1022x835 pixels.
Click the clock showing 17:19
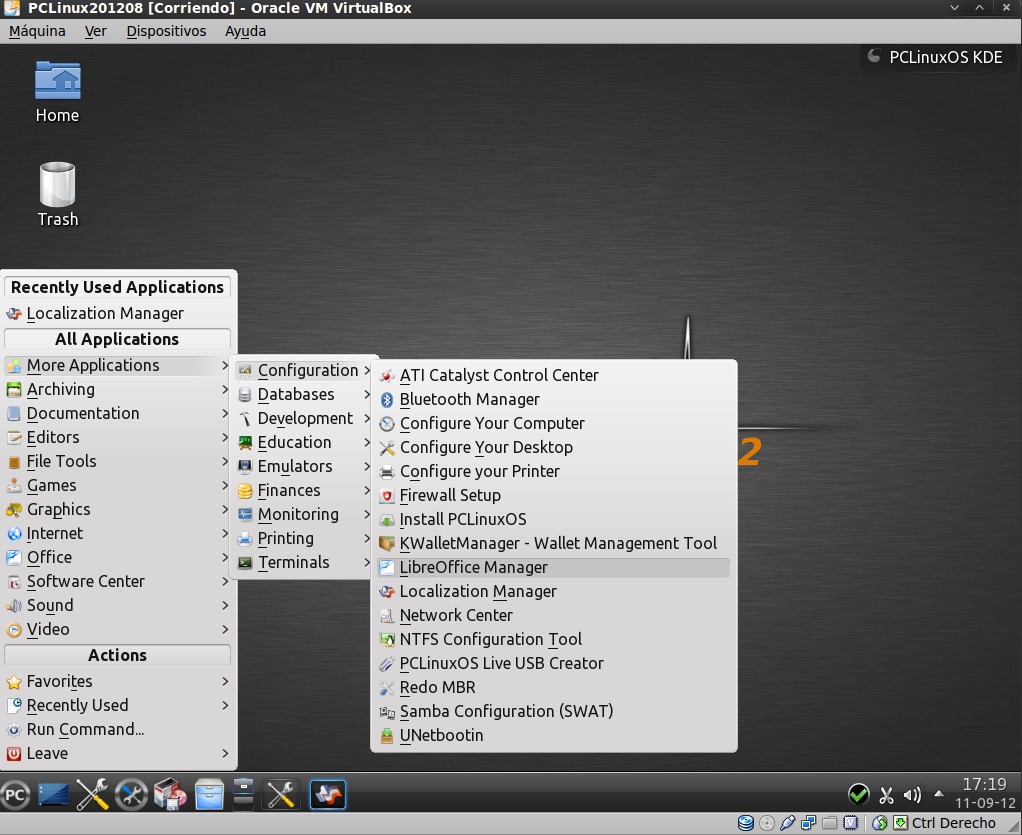984,784
